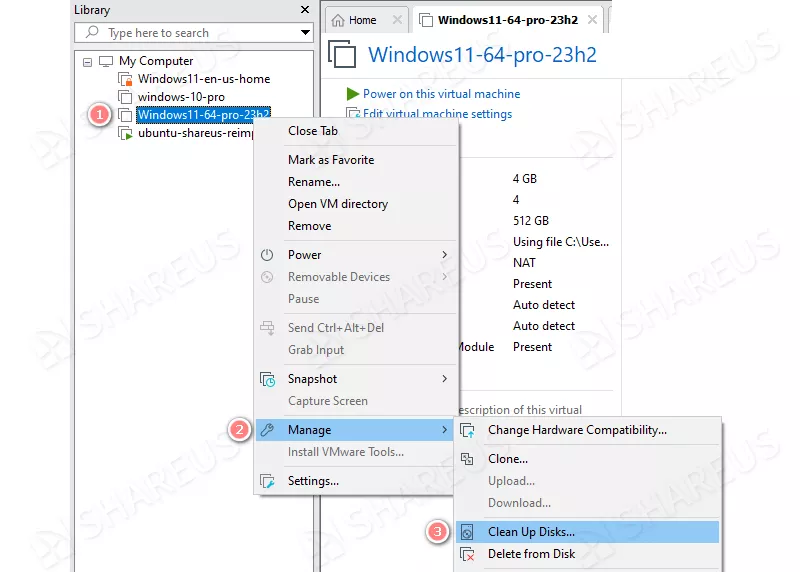
Task: Close the Library panel
Action: point(305,10)
